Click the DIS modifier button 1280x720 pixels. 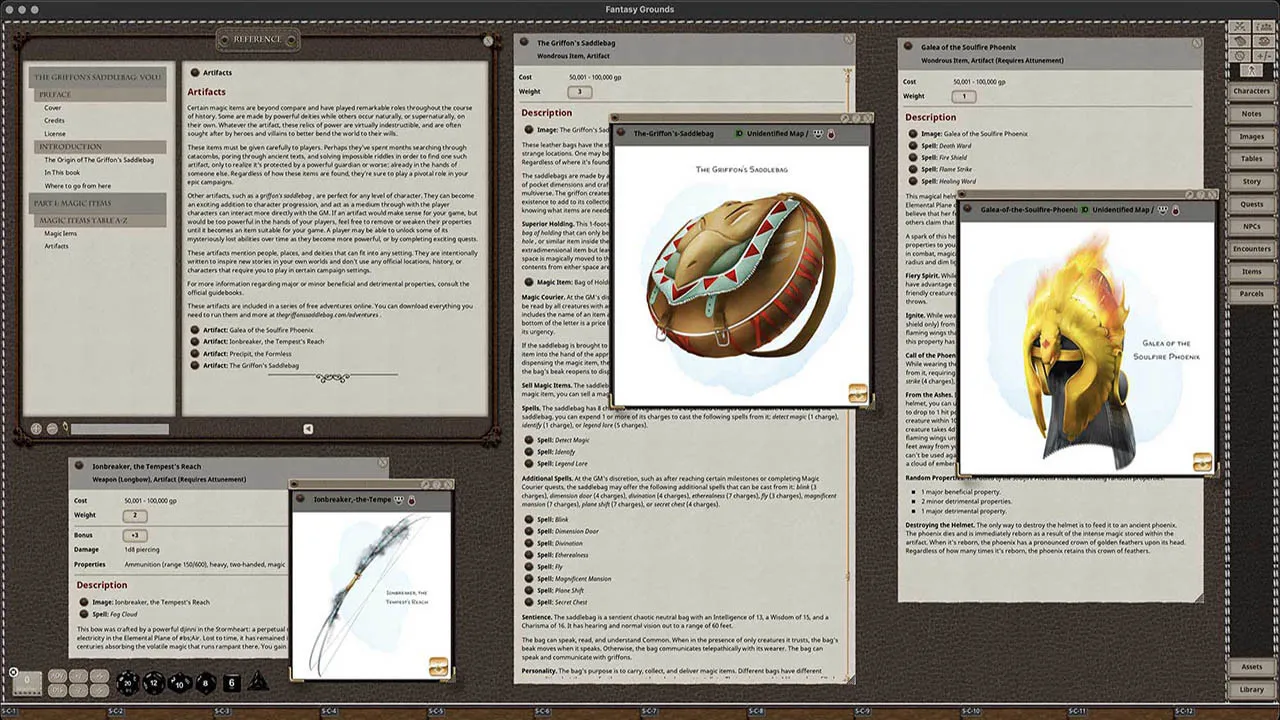(x=56, y=690)
